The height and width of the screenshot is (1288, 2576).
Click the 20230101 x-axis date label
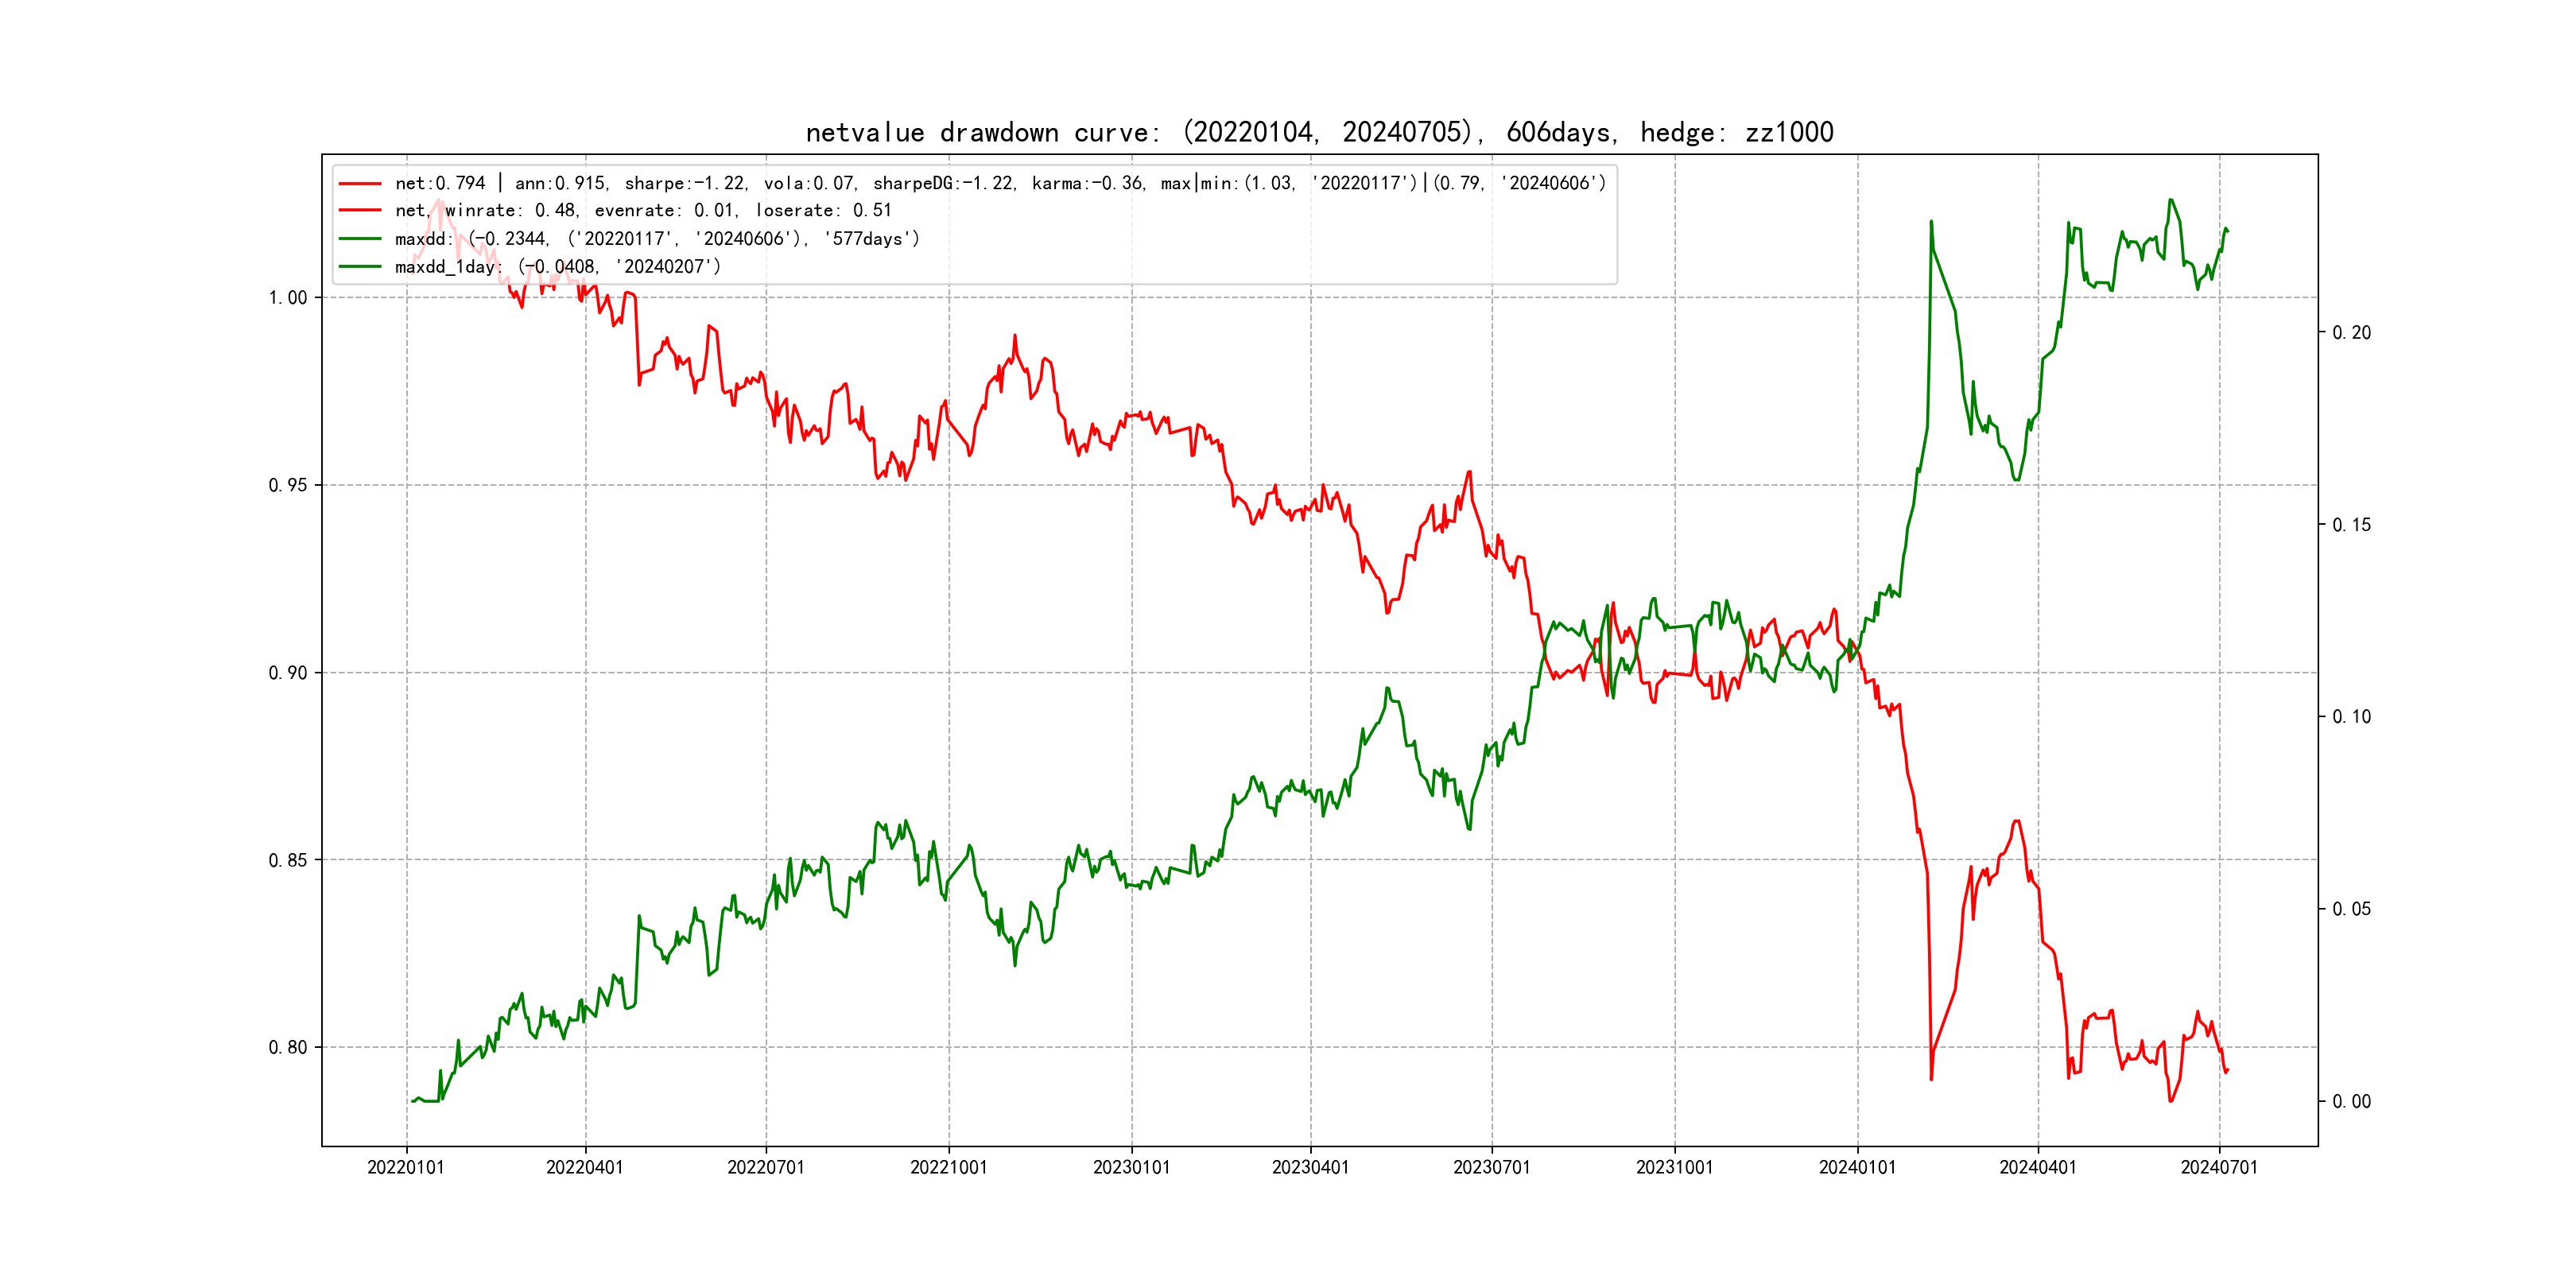click(1131, 1167)
